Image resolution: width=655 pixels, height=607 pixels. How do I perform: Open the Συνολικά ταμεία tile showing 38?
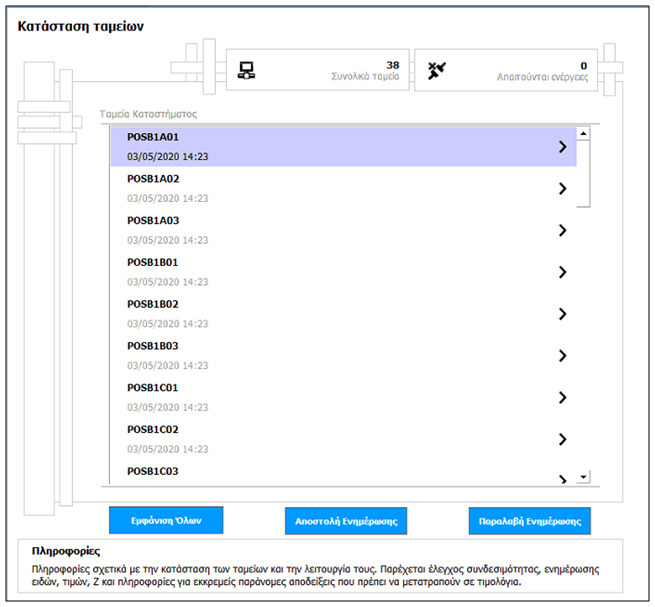click(x=317, y=71)
